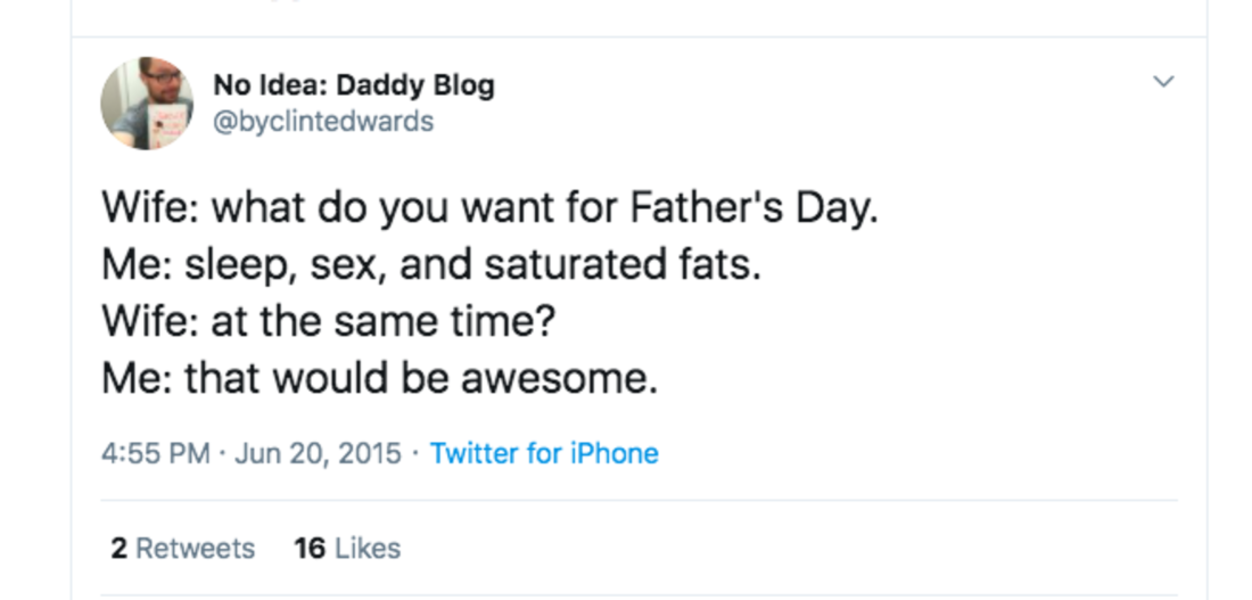View the 2 Retweets list
The image size is (1252, 600).
(x=182, y=549)
